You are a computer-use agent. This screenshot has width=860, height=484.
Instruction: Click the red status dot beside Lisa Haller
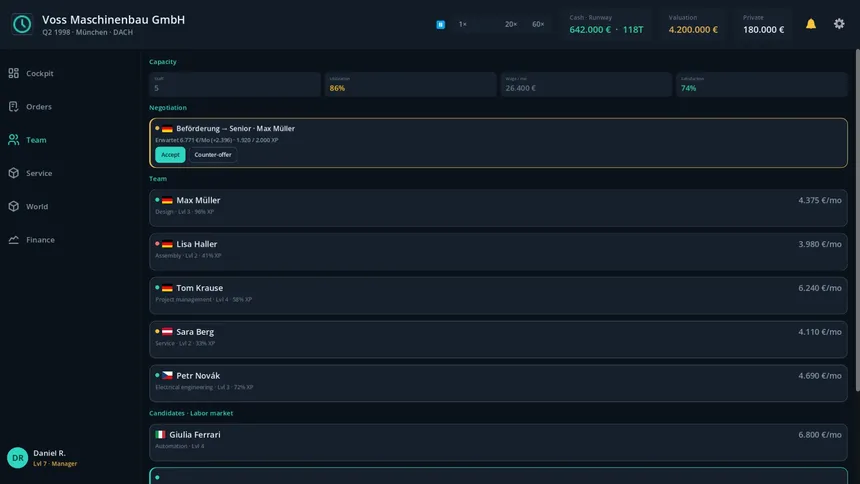click(157, 244)
